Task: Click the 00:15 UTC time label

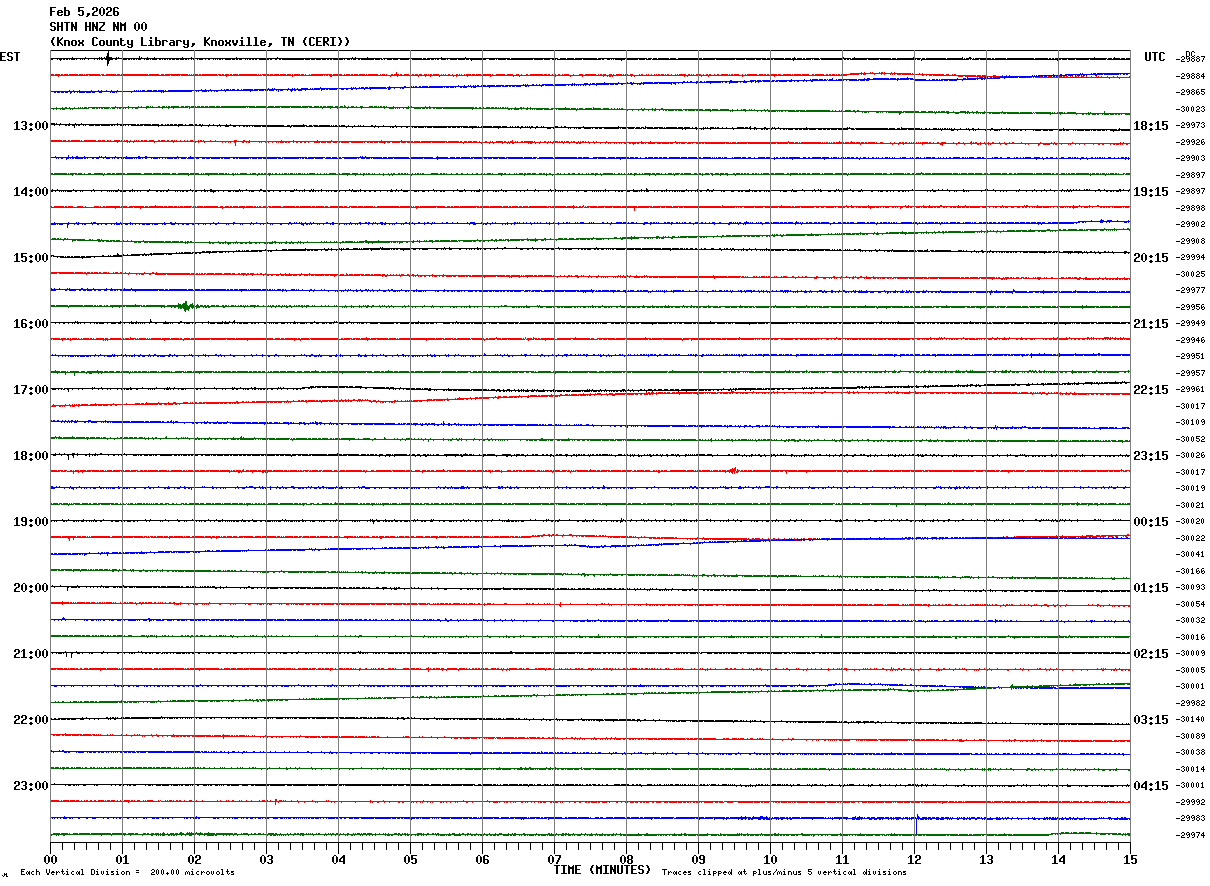Action: tap(1151, 522)
